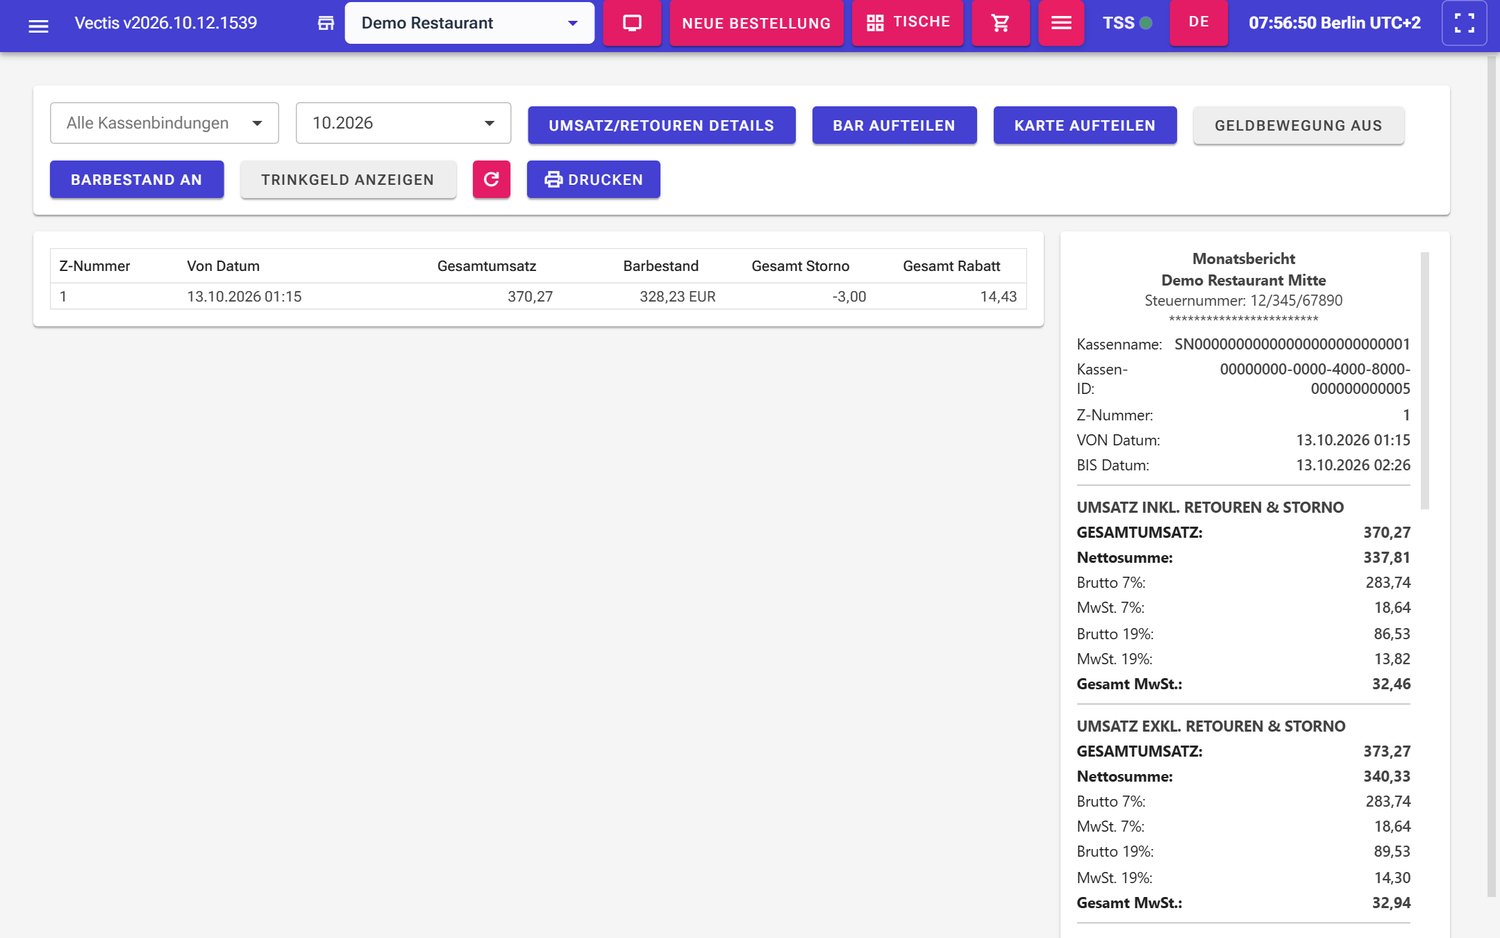Click the Z-Nummer column header

coord(95,266)
